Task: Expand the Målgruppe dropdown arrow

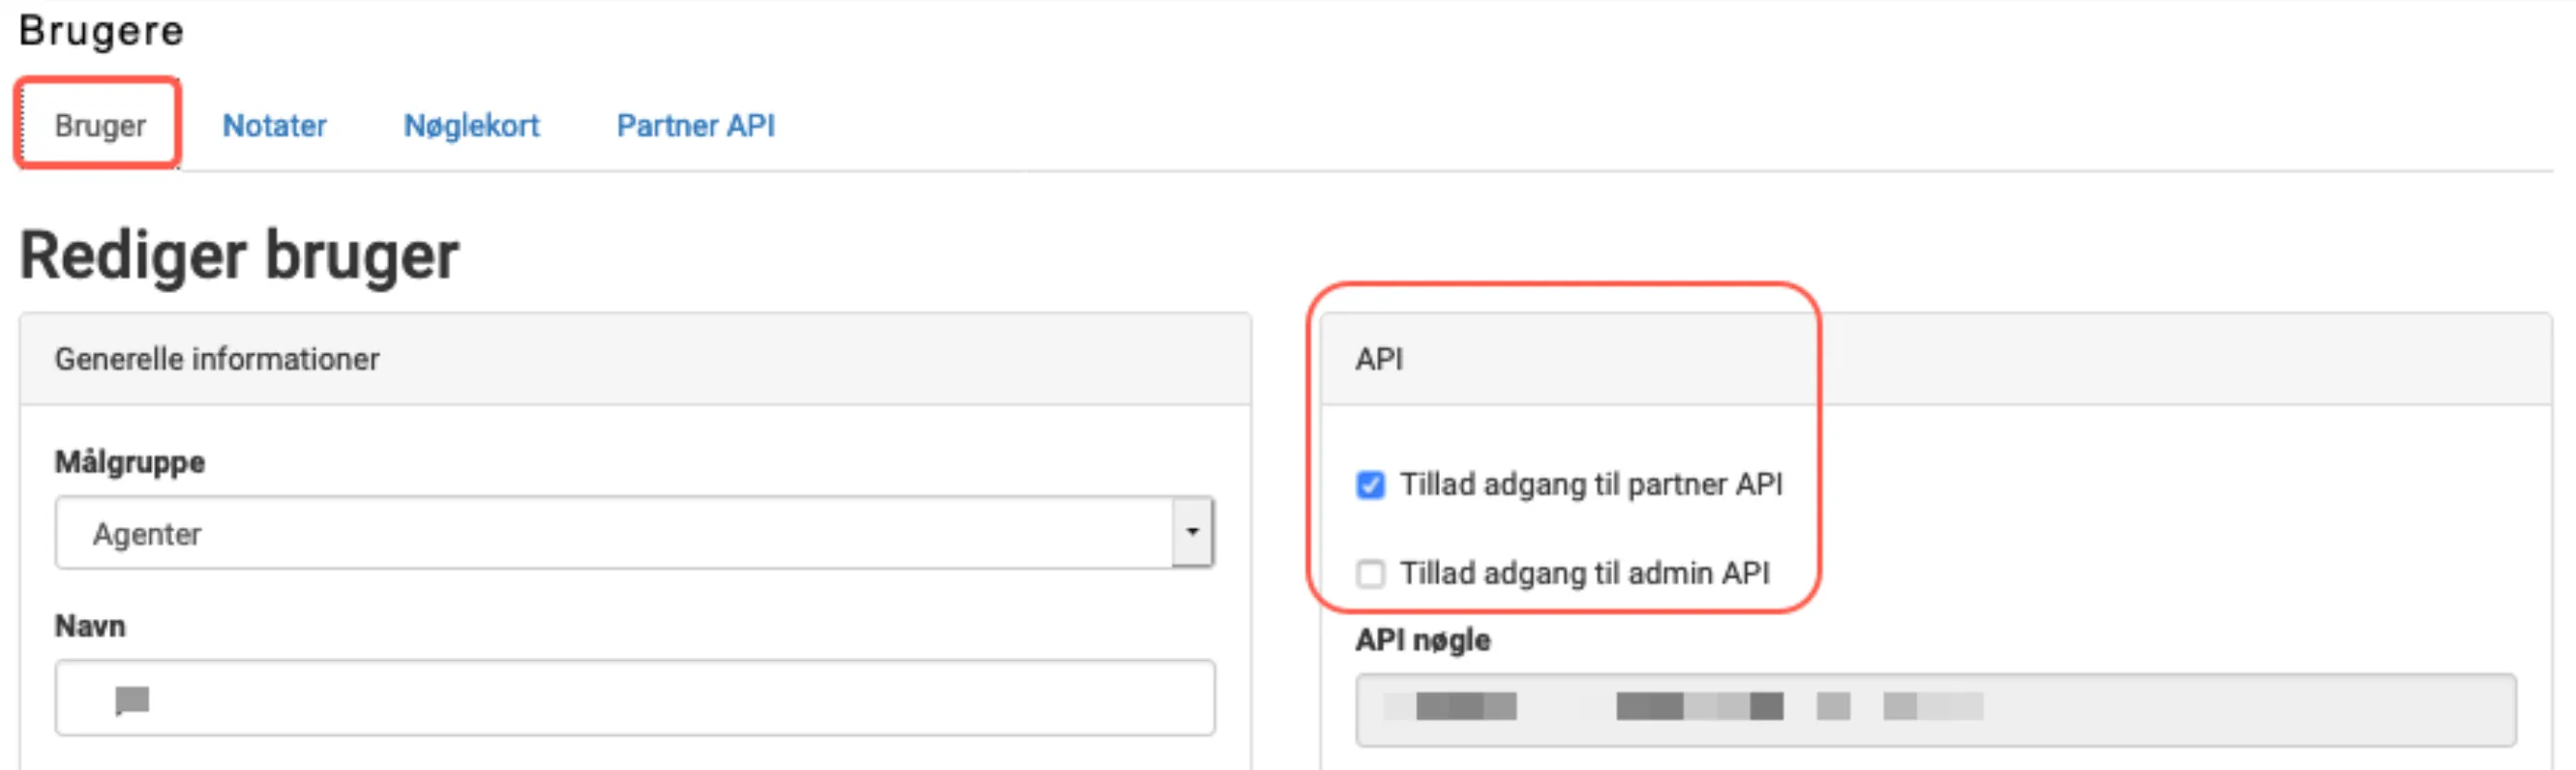Action: (x=1192, y=532)
